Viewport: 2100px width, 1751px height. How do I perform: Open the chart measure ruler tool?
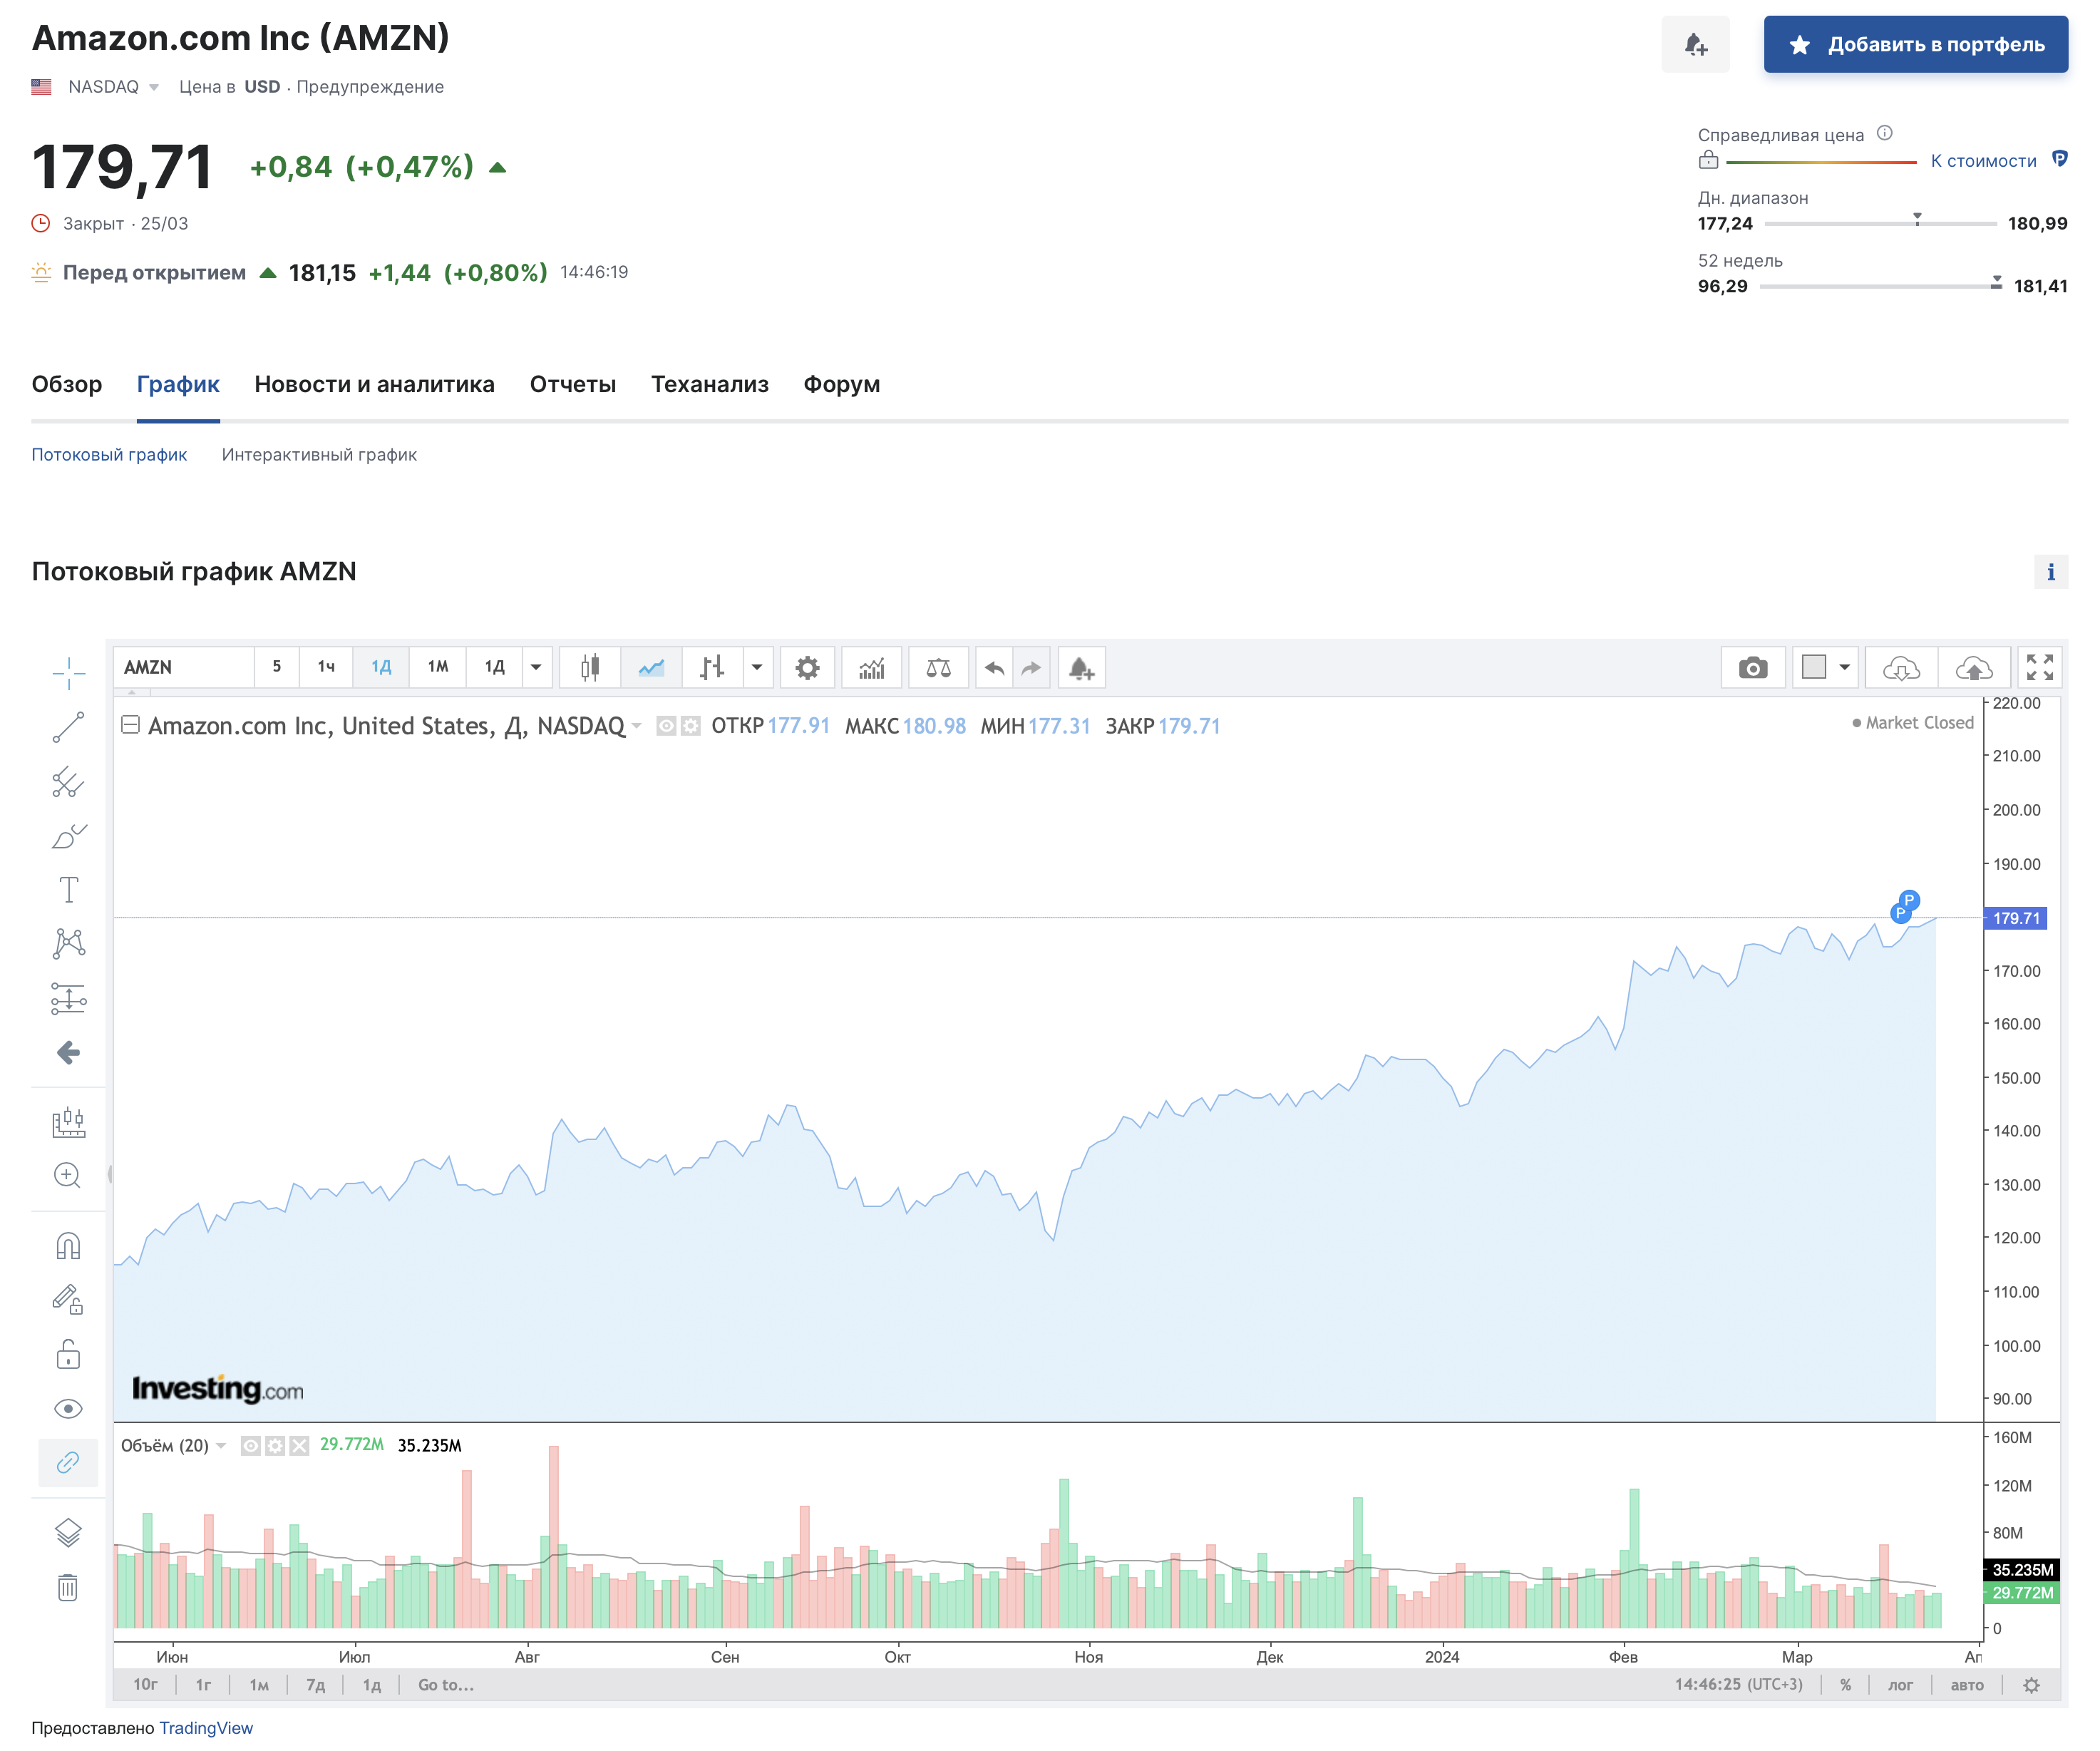click(68, 1122)
